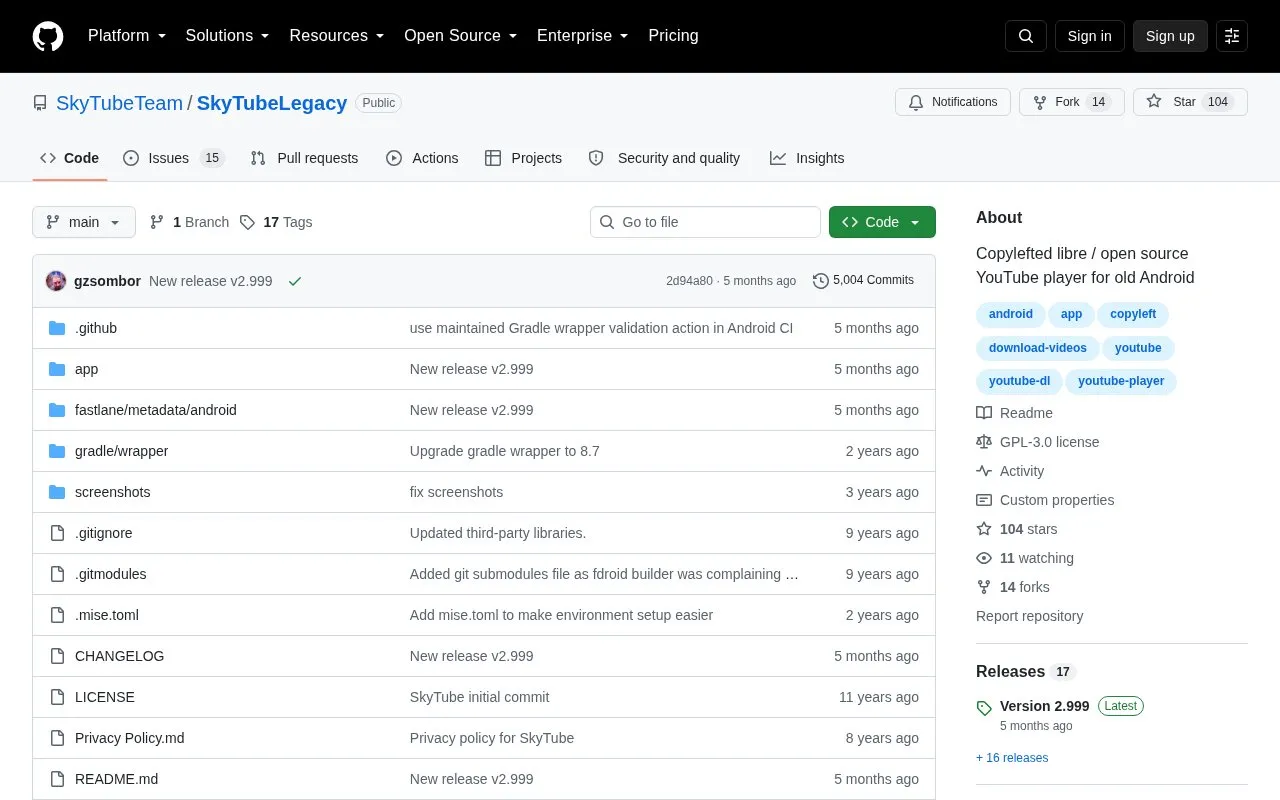Select the Insights tab

coord(807,158)
